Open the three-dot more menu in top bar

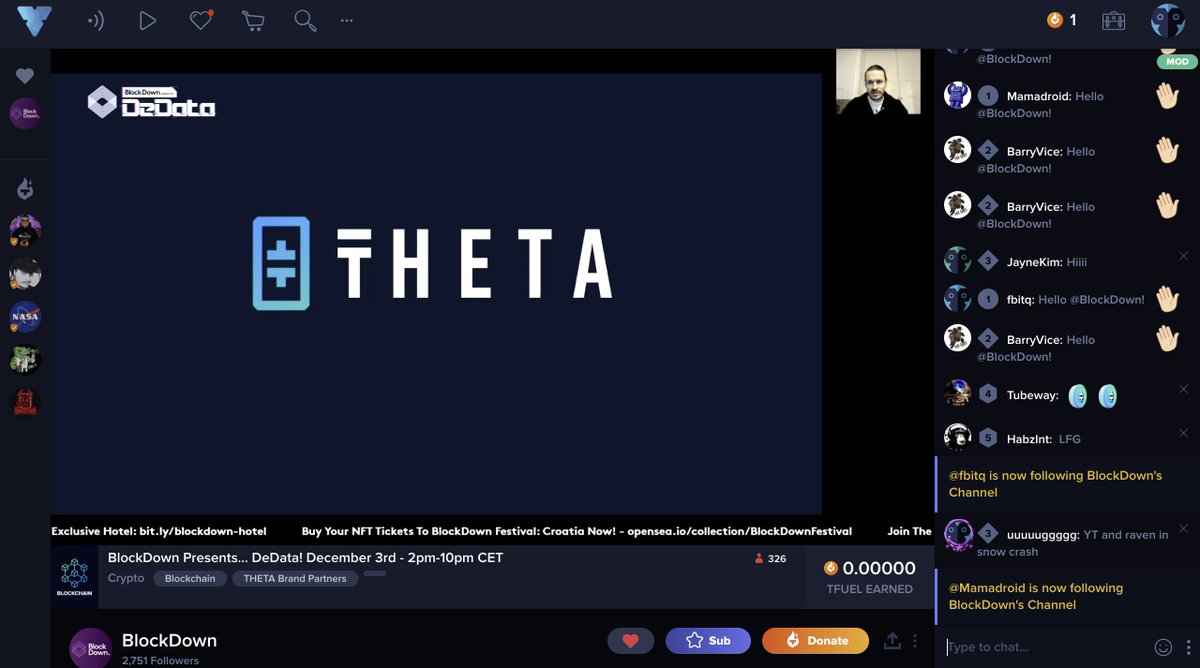click(347, 20)
